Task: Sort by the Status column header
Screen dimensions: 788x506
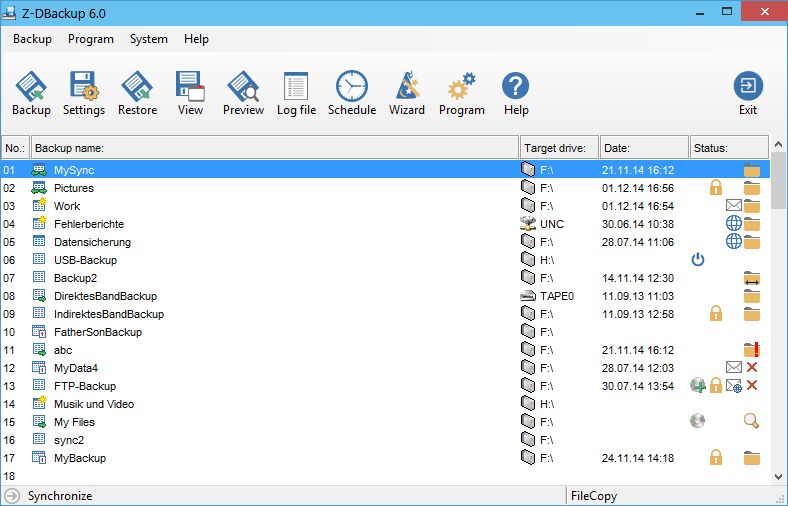Action: [729, 148]
